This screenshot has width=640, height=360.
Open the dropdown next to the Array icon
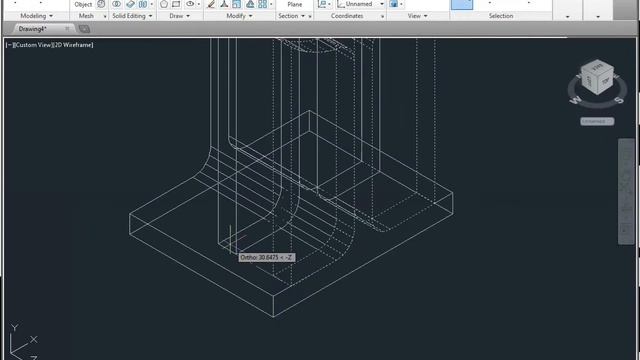pyautogui.click(x=271, y=4)
